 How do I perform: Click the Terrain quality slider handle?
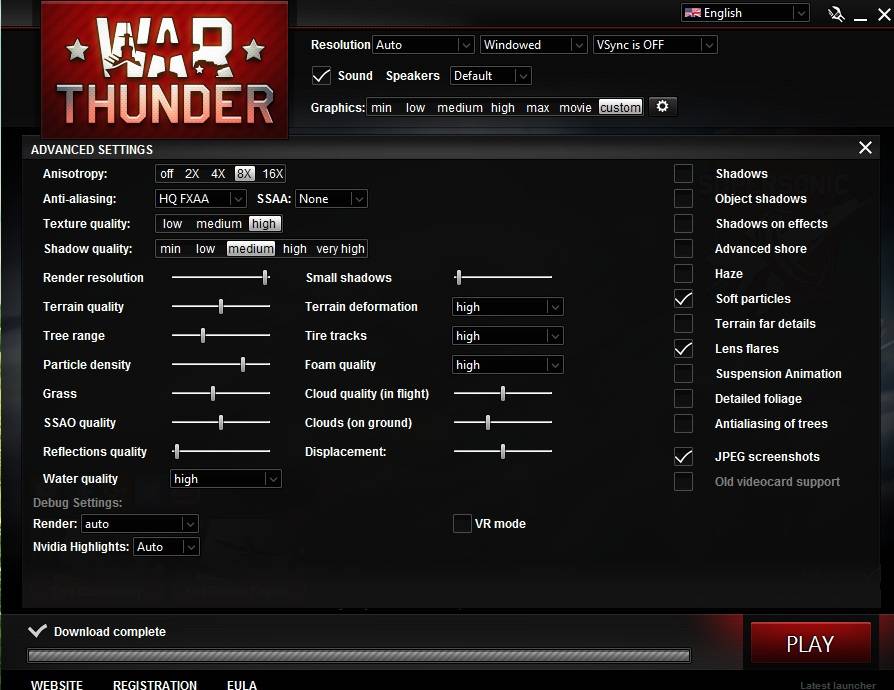[x=221, y=306]
